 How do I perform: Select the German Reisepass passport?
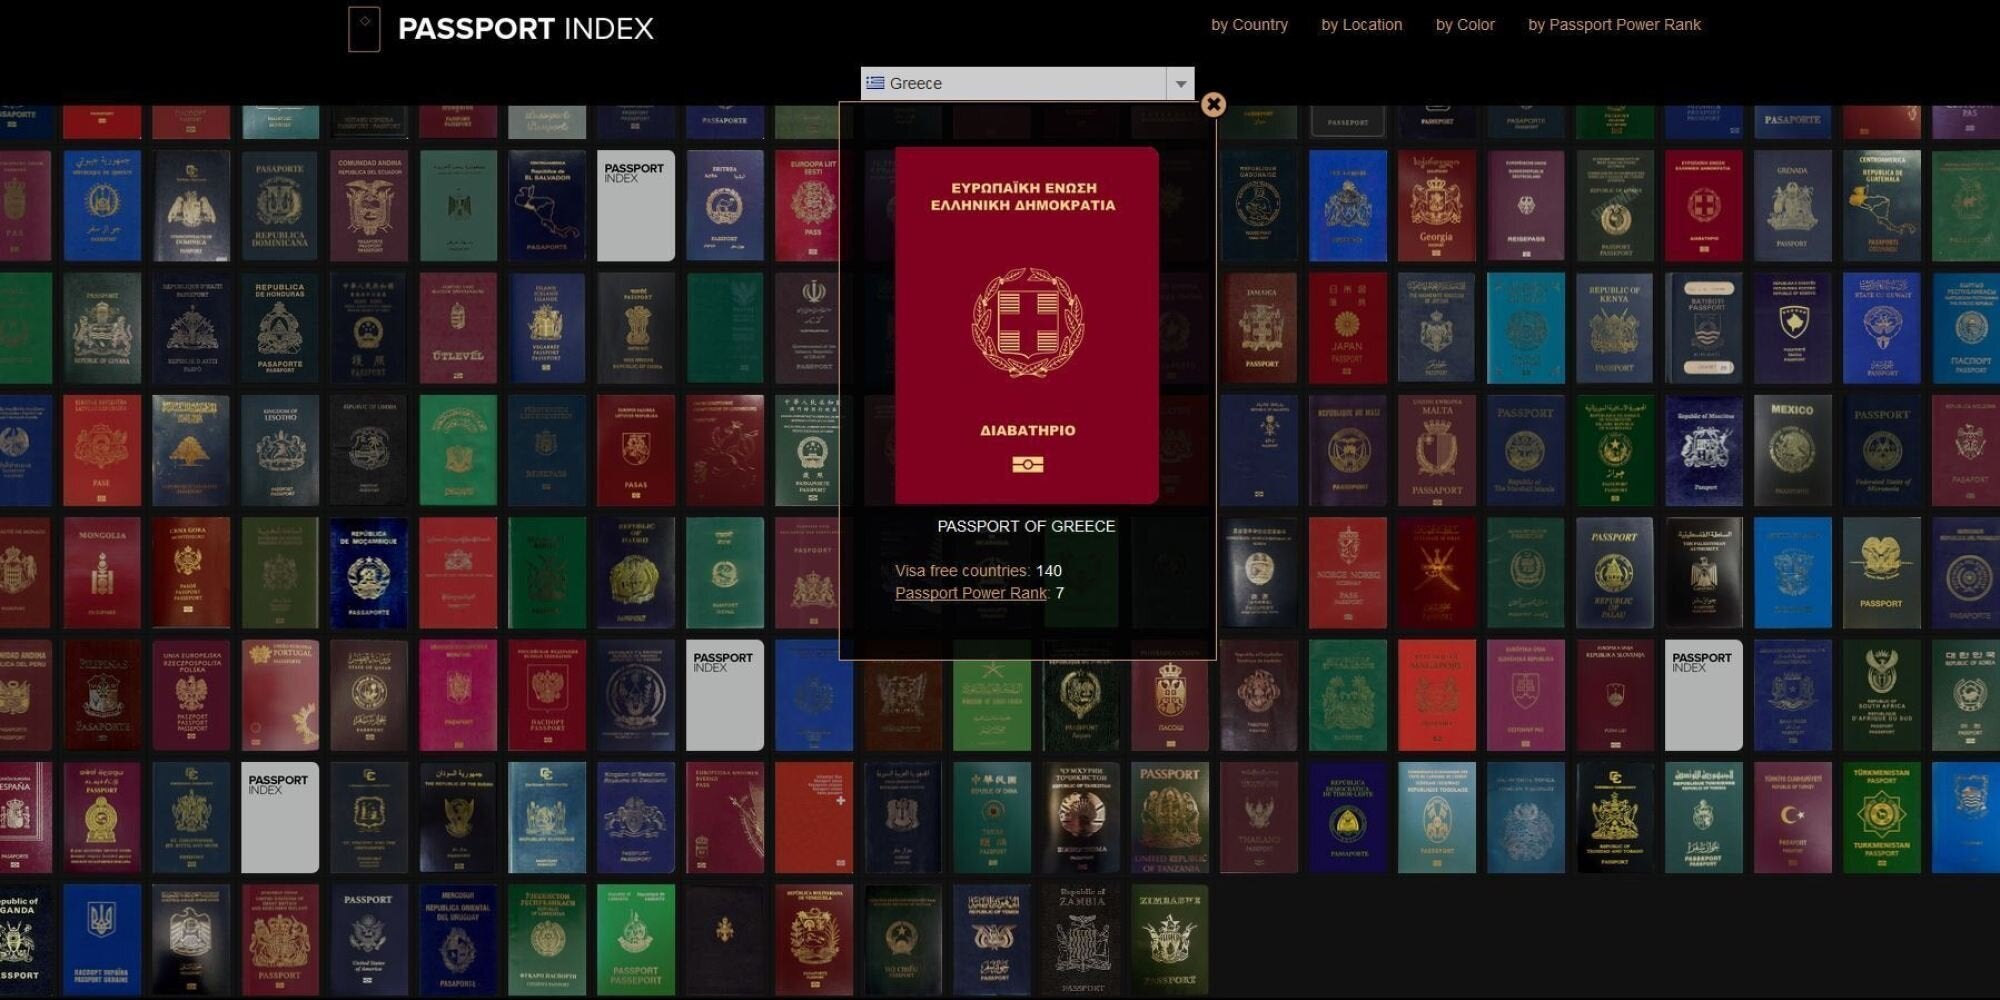1525,206
